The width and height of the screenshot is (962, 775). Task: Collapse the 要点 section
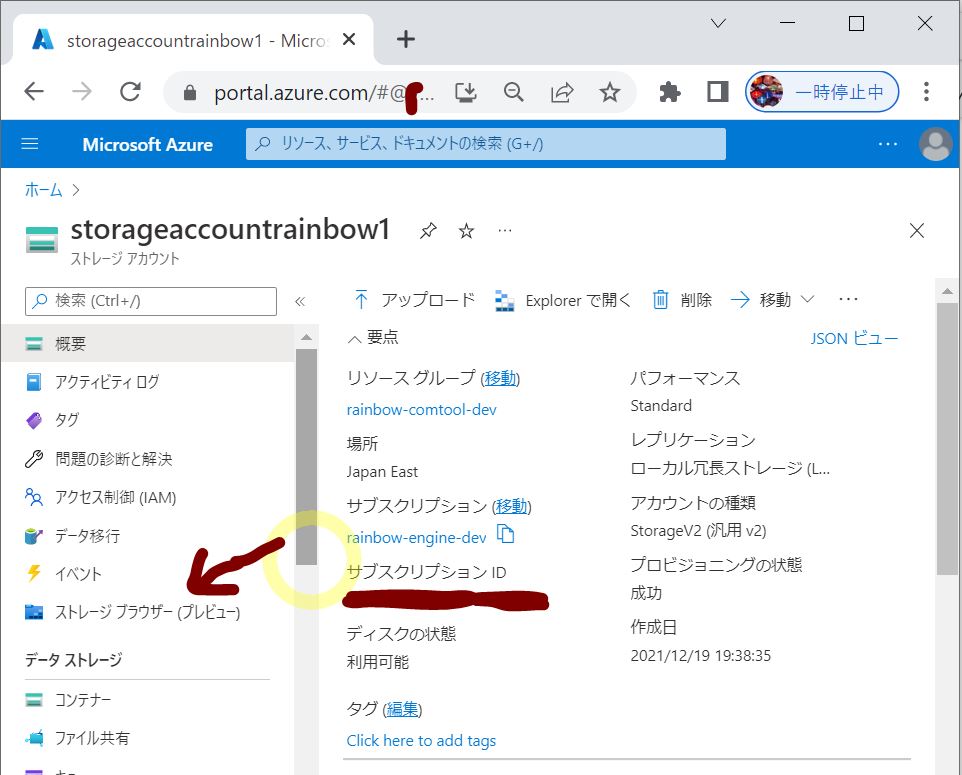click(x=373, y=337)
